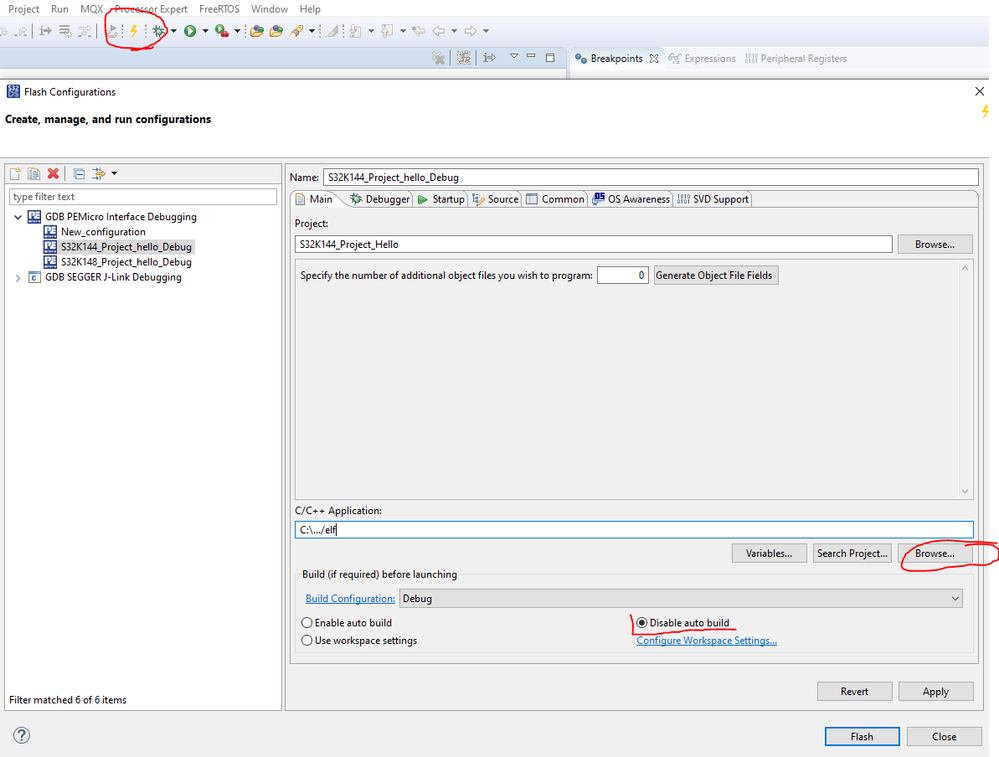The image size is (999, 757).
Task: Open Configure Workspace Settings link
Action: pyautogui.click(x=707, y=640)
